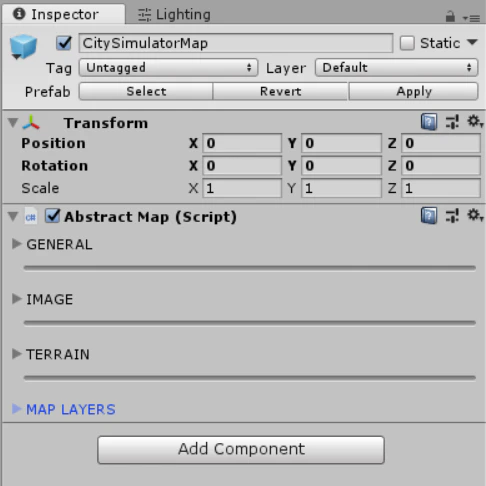Open Transform gear settings menu
Viewport: 486px width, 486px height.
click(475, 122)
